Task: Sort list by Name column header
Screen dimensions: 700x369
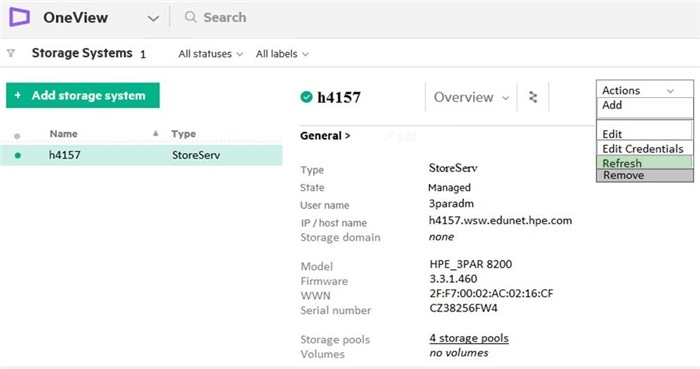Action: [63, 134]
